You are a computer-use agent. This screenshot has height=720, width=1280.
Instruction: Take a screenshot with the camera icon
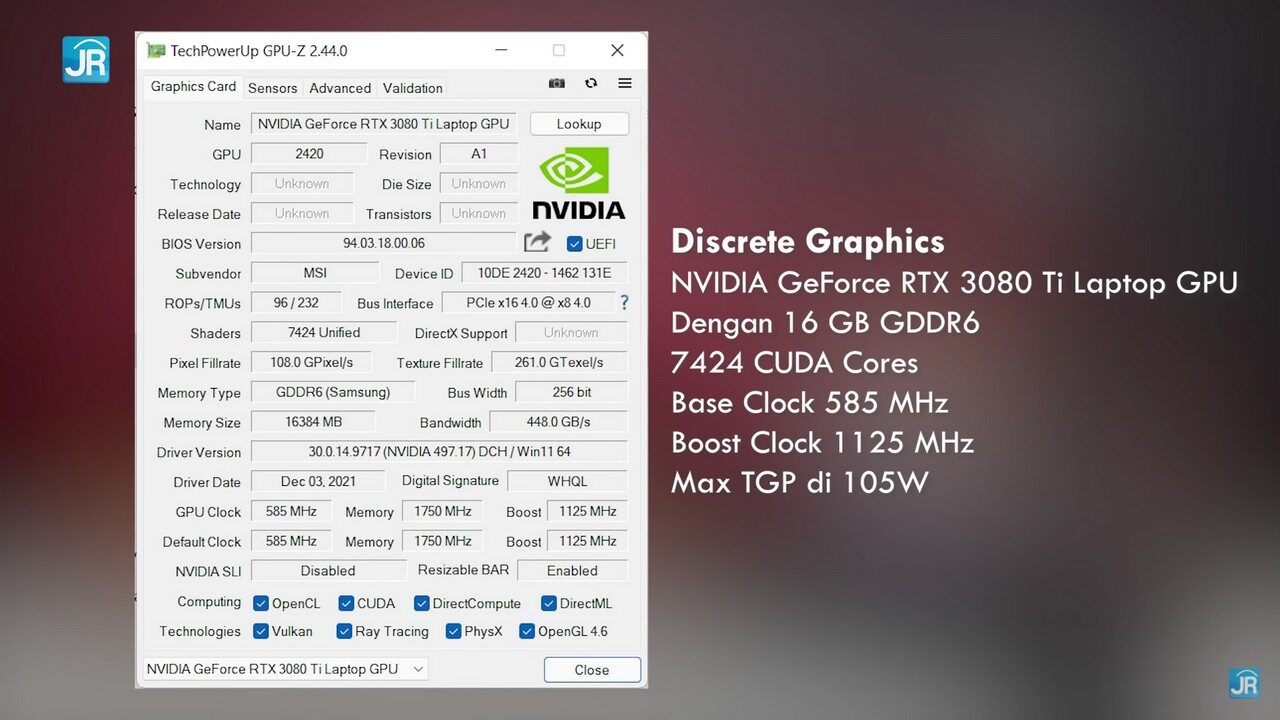[x=557, y=84]
